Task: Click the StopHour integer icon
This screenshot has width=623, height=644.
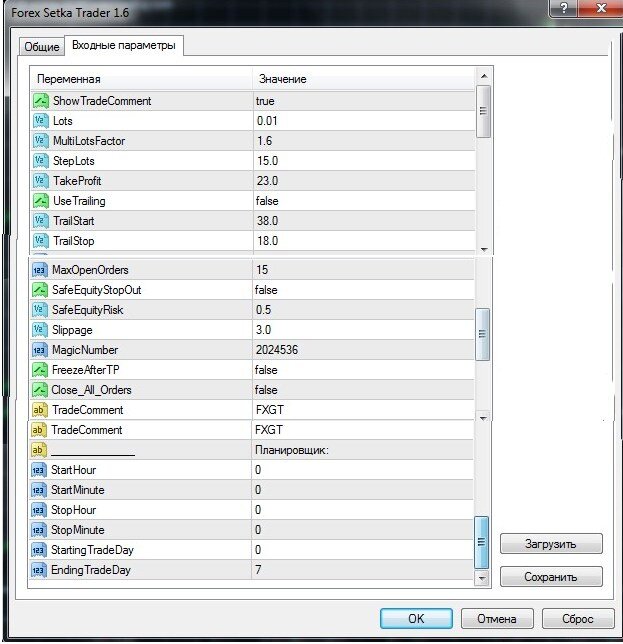Action: pos(39,510)
